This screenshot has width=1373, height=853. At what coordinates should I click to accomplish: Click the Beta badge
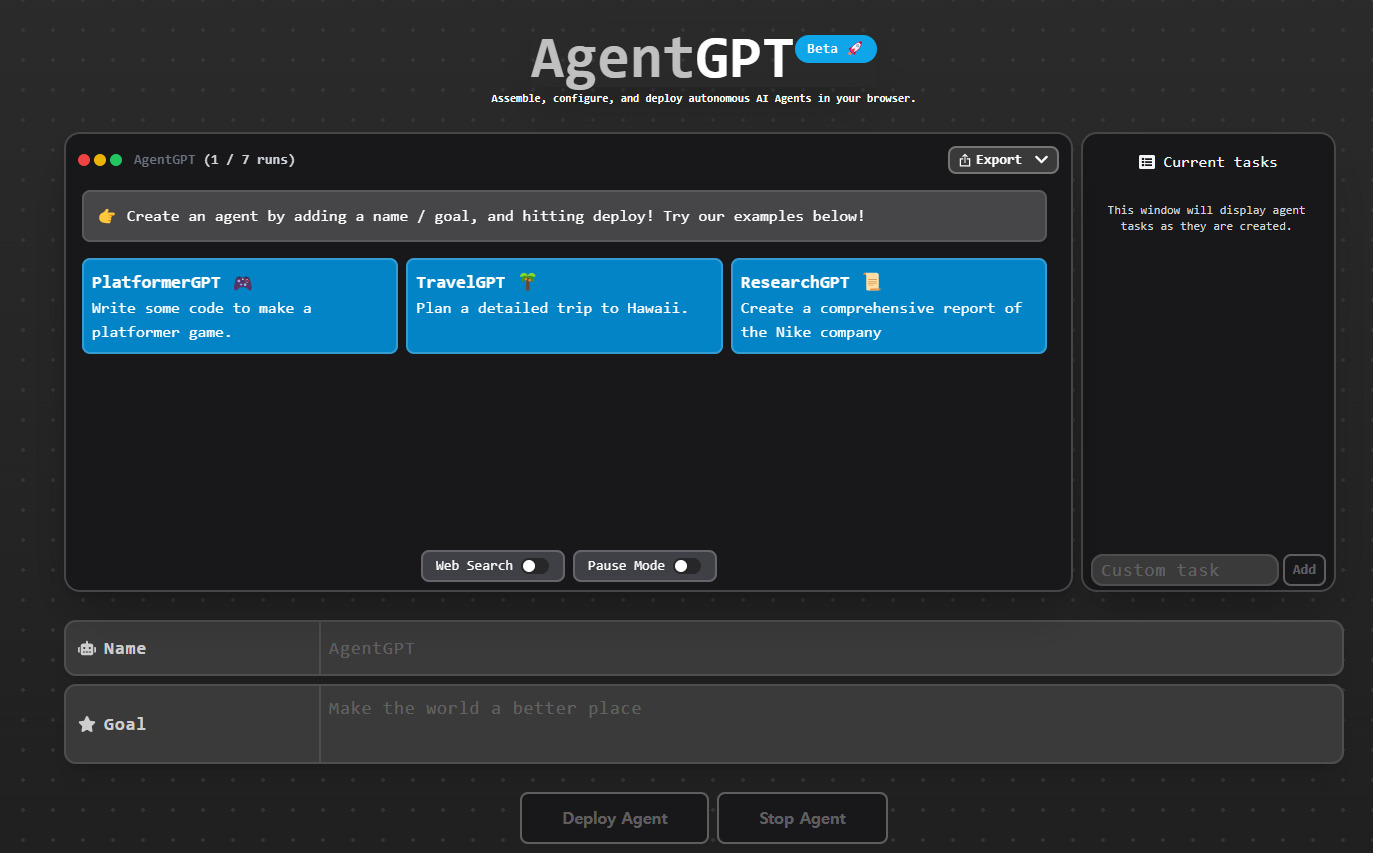point(836,49)
